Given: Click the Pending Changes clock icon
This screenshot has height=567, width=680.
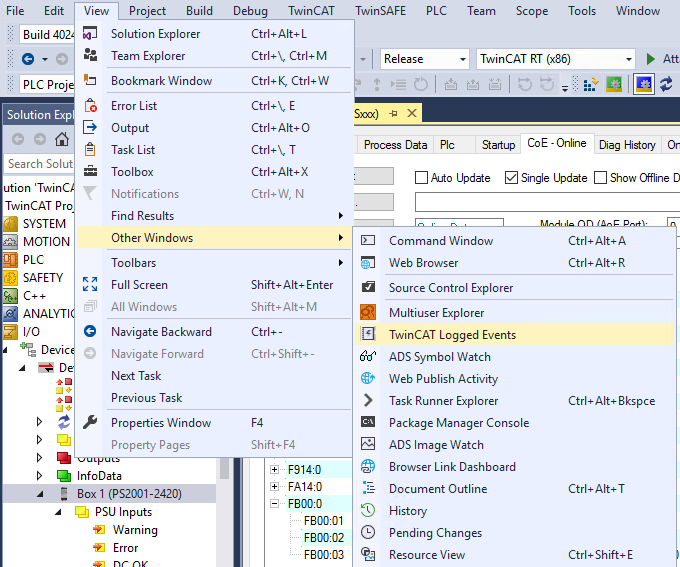Looking at the screenshot, I should [368, 532].
